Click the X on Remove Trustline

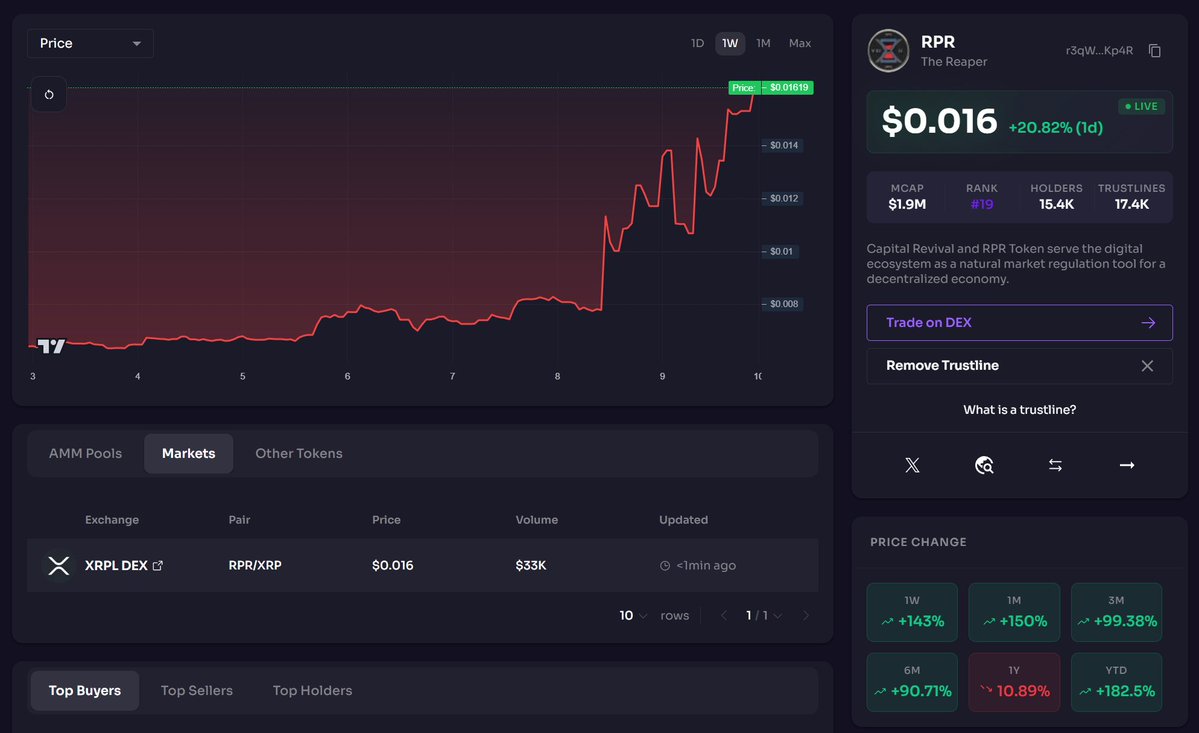point(1147,365)
